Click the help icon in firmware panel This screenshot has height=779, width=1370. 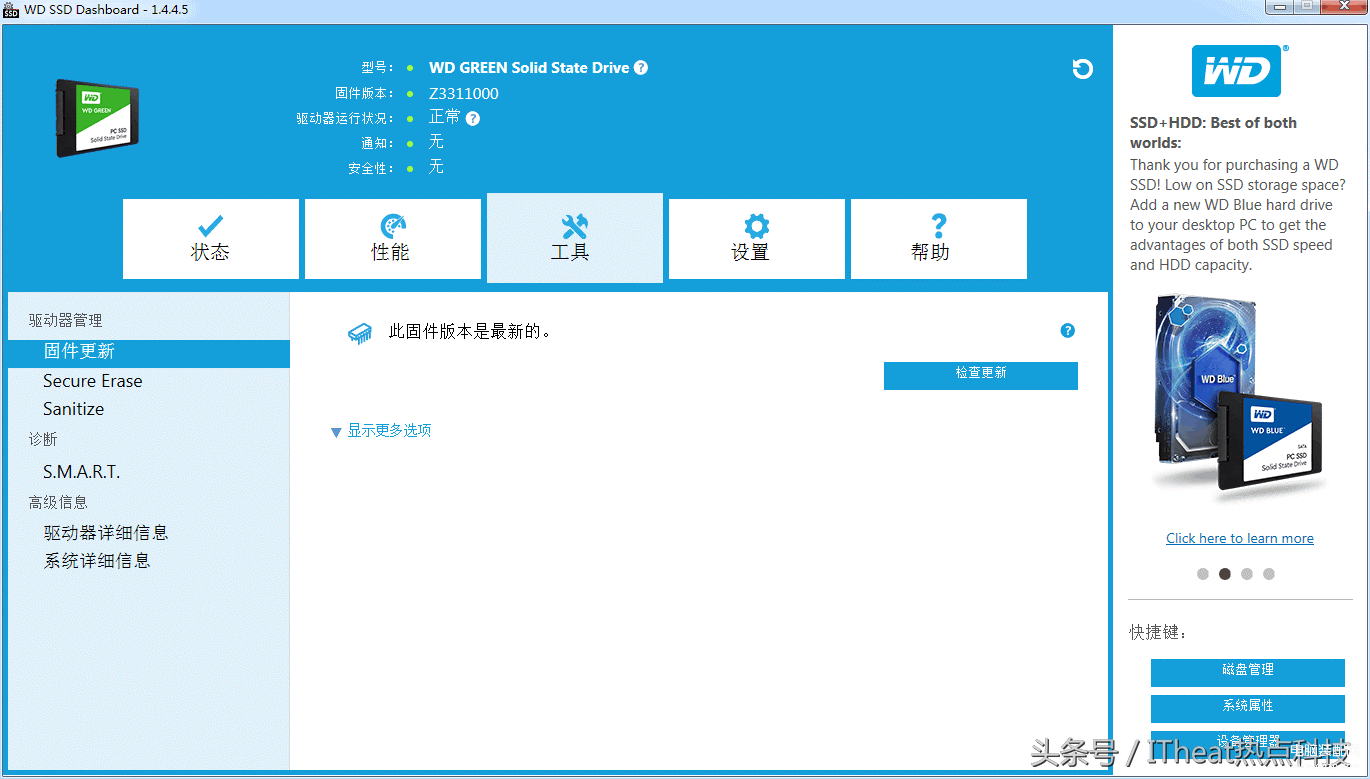click(1068, 330)
